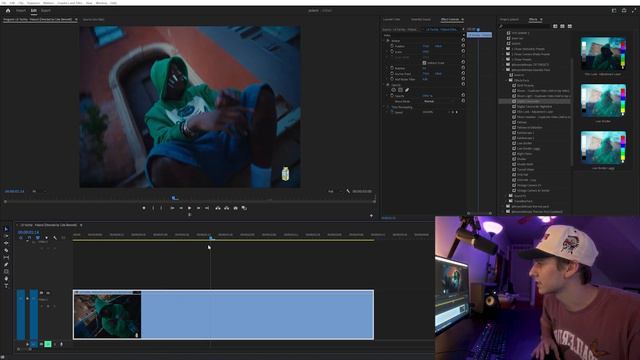Screen dimensions: 640x360
Task: Select the Razor tool
Action: tap(6, 250)
